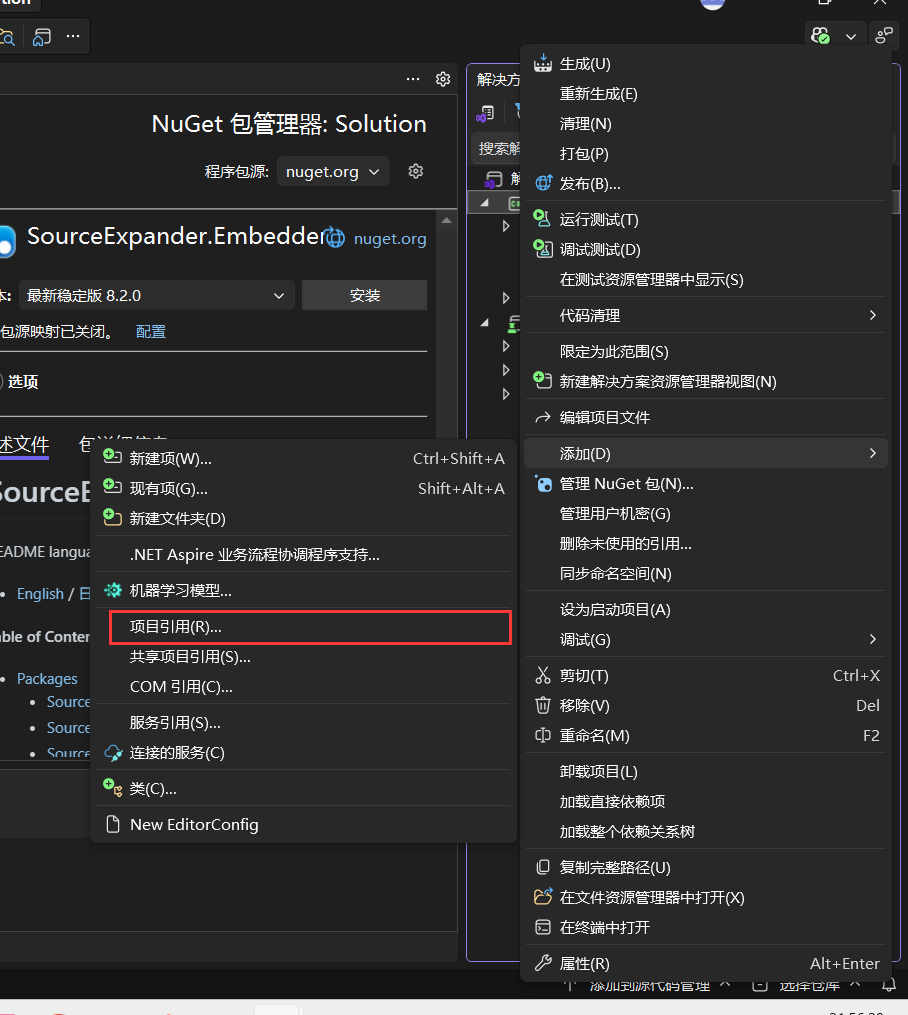Viewport: 908px width, 1015px height.
Task: Click the new Solution Explorer view icon
Action: pos(542,381)
